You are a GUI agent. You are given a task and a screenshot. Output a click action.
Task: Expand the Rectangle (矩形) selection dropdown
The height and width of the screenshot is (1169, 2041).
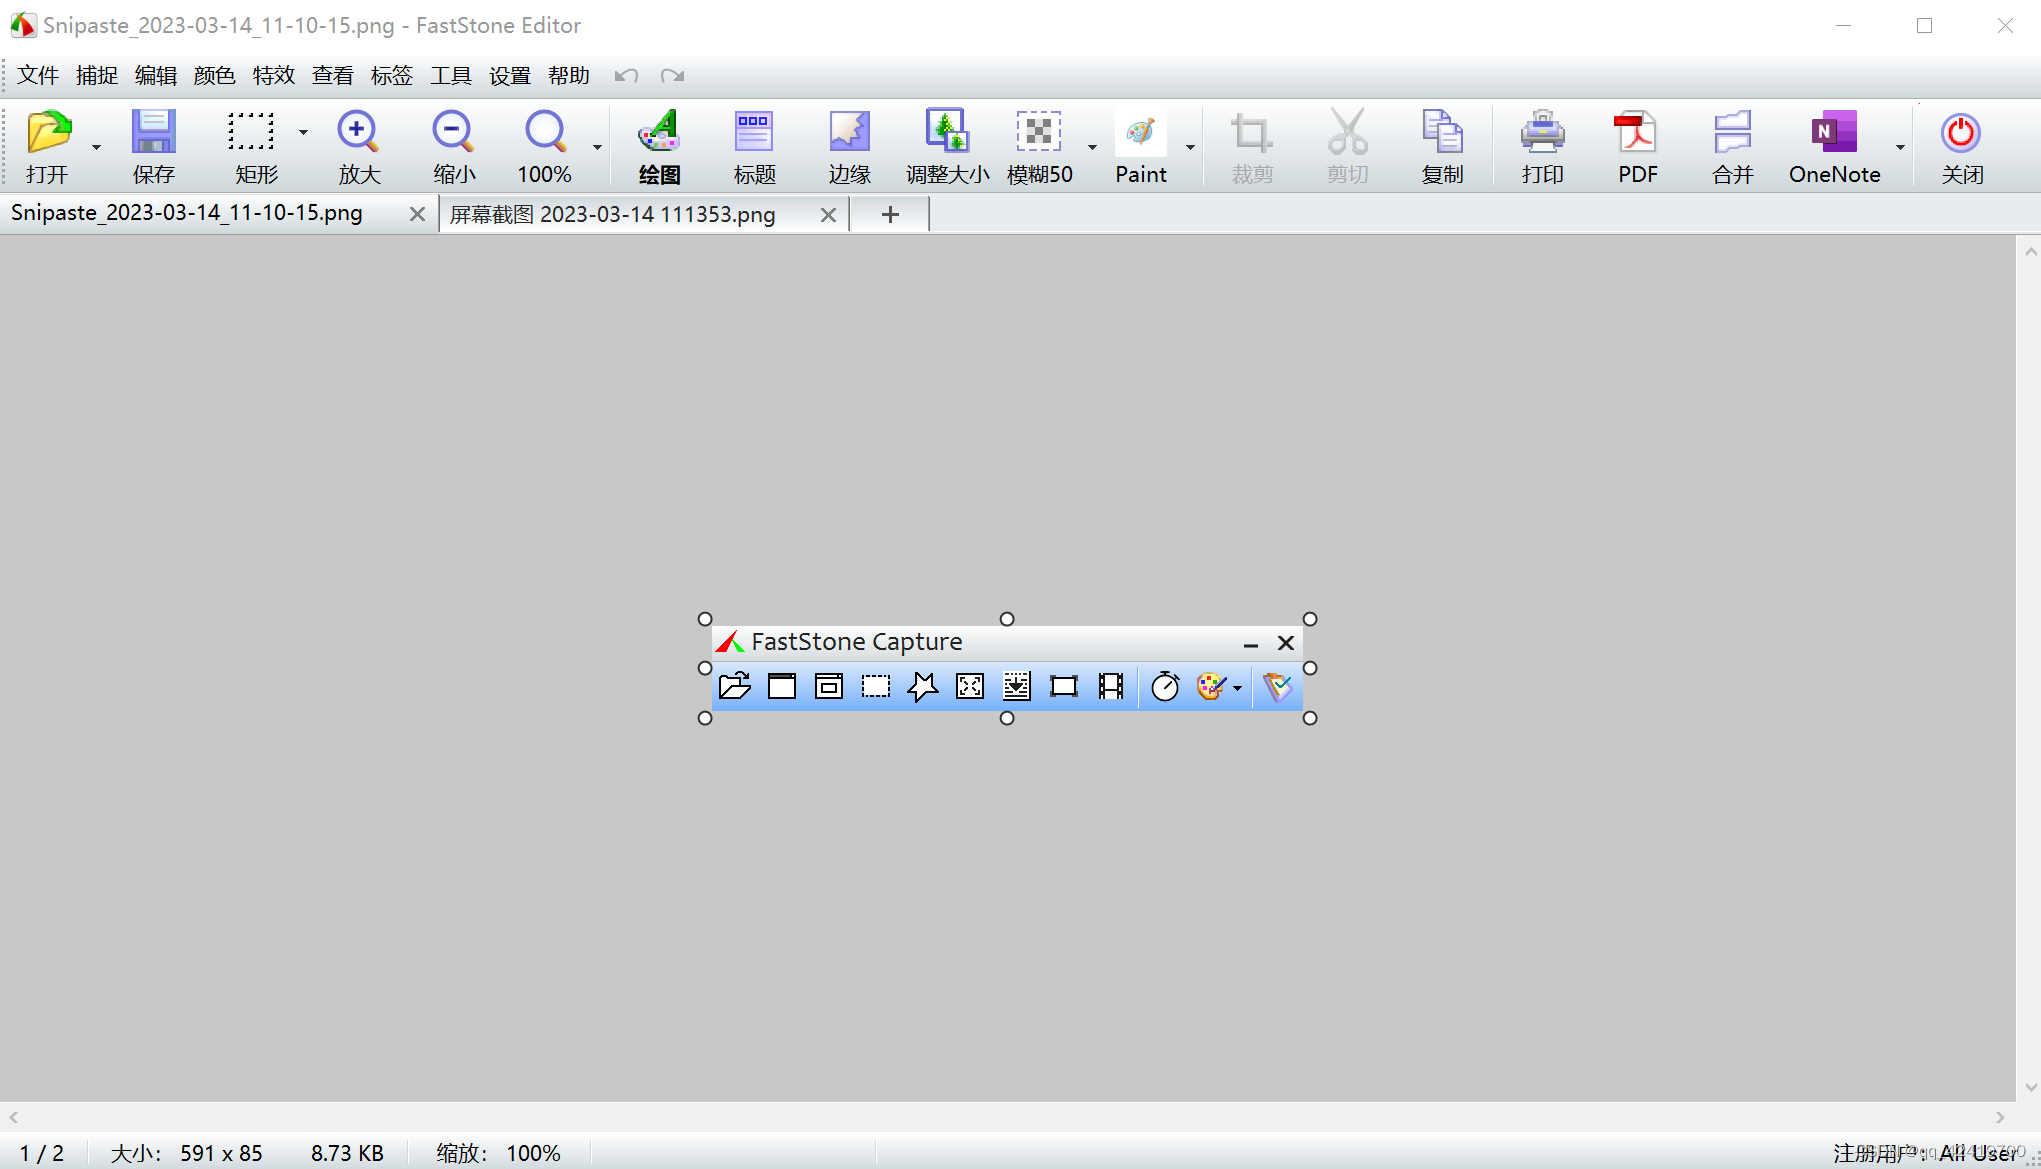point(303,132)
